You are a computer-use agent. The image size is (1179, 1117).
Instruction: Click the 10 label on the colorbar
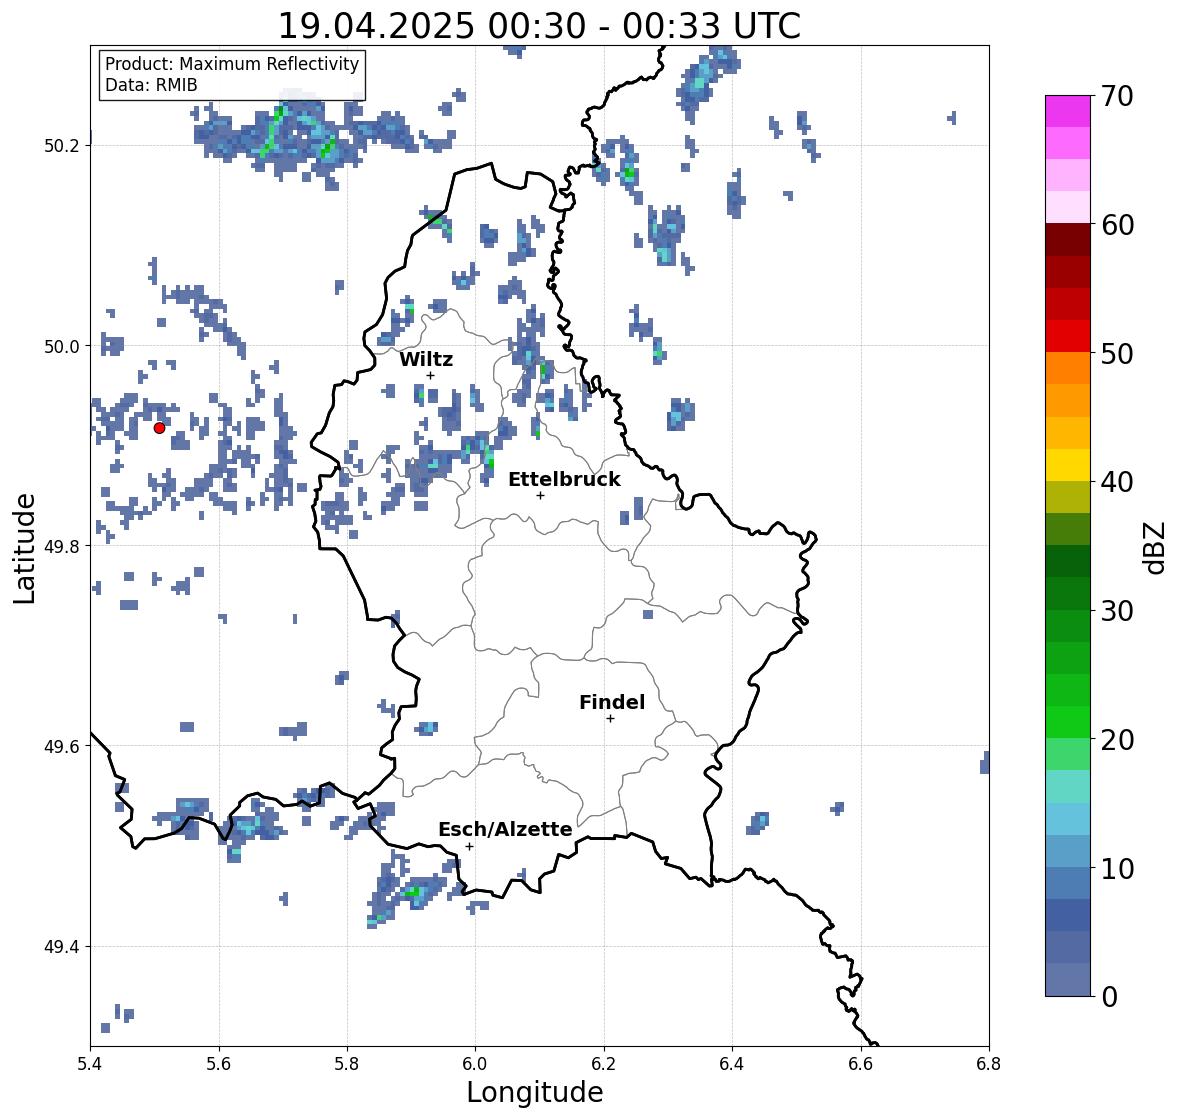(1117, 868)
